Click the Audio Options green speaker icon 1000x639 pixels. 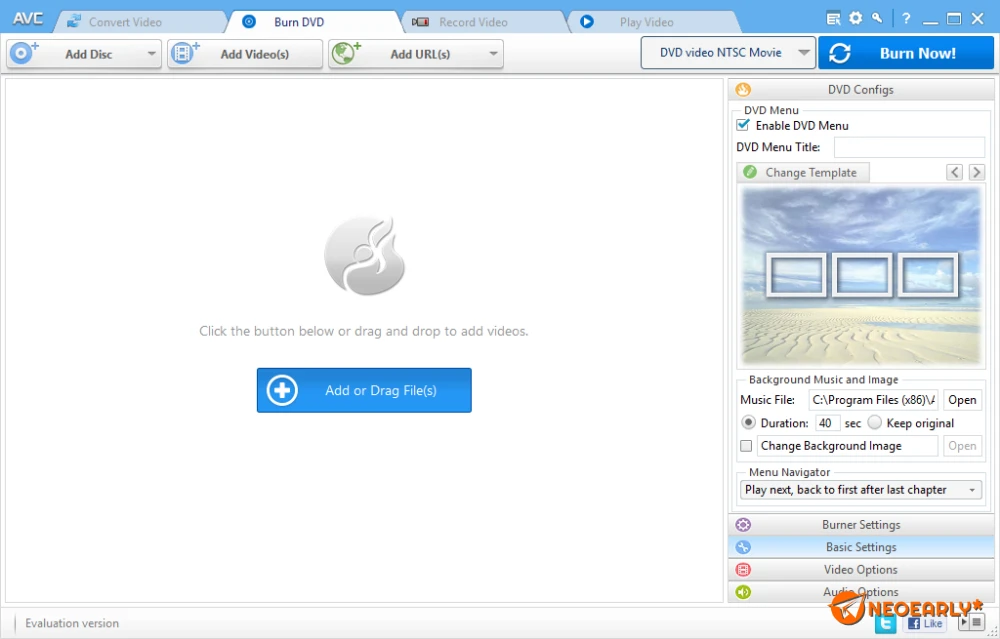pyautogui.click(x=743, y=592)
